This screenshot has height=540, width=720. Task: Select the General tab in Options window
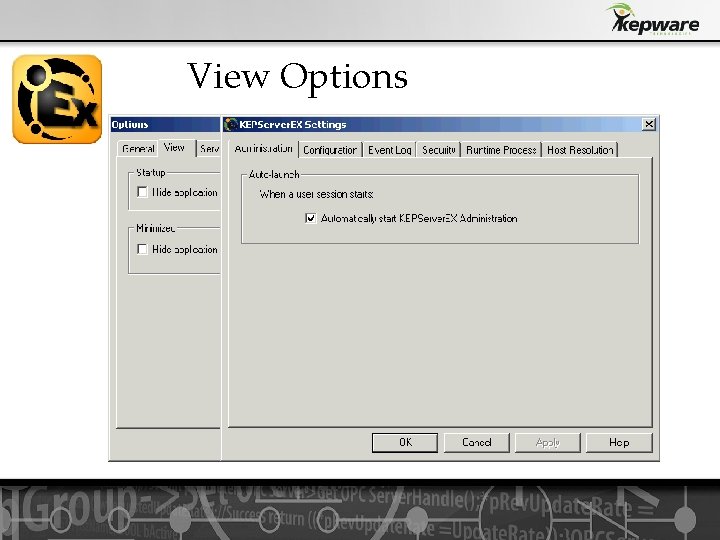[x=138, y=149]
